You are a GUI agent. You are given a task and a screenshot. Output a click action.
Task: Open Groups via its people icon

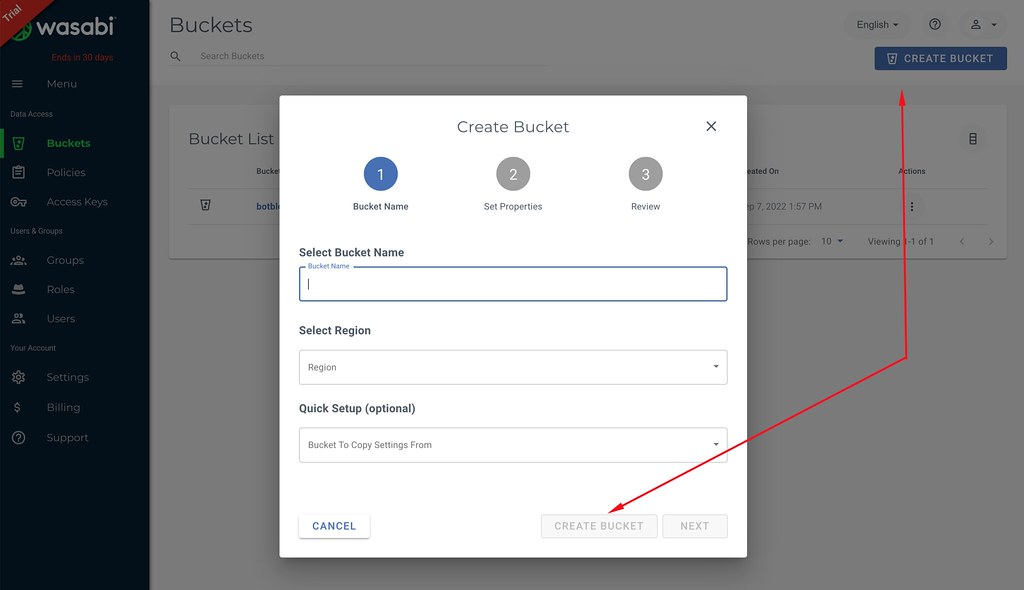(x=18, y=260)
